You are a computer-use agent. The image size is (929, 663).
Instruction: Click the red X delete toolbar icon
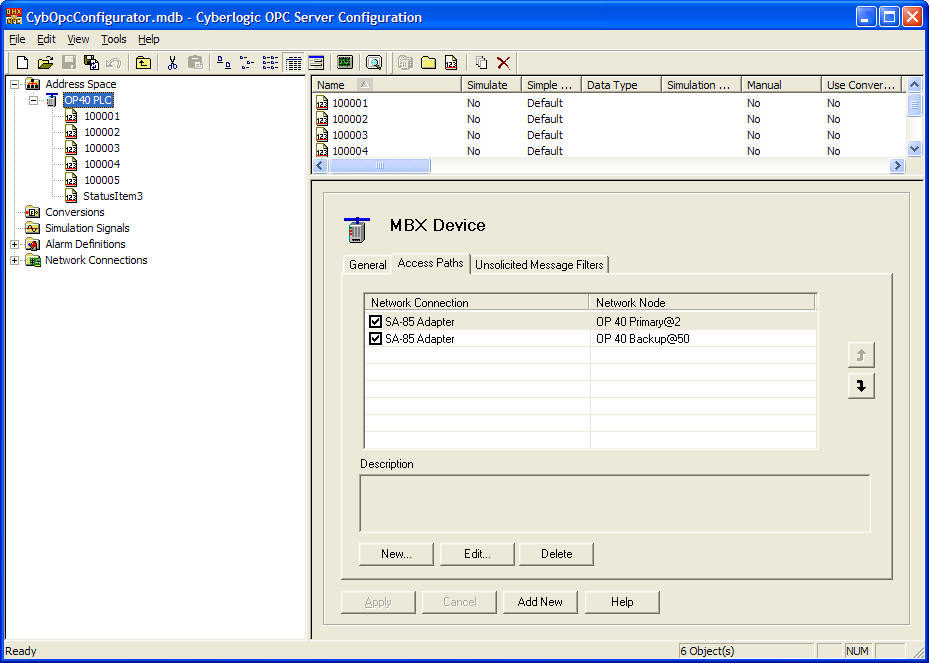coord(503,63)
